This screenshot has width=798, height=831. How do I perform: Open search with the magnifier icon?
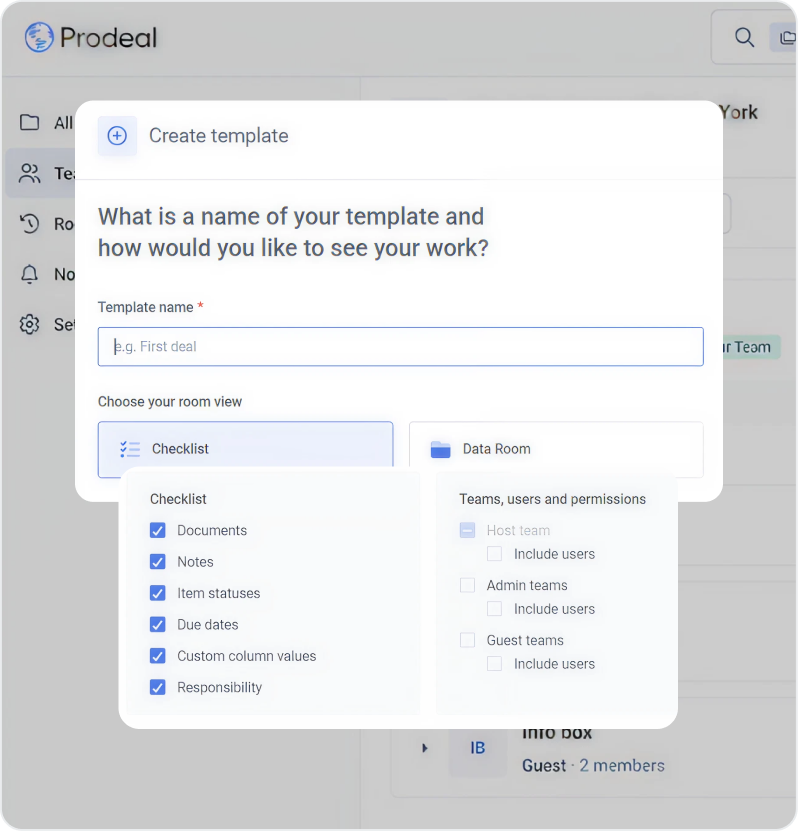tap(744, 38)
